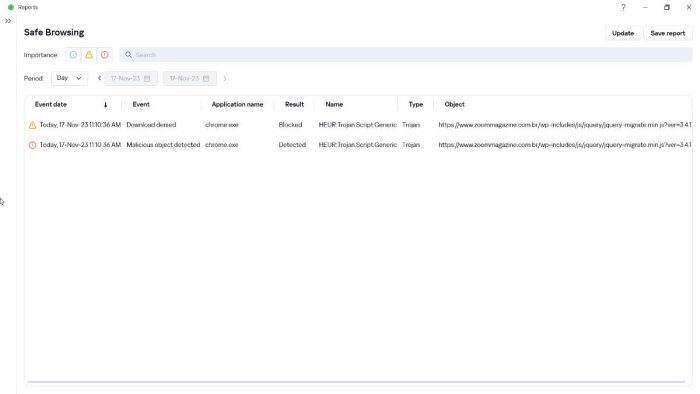
Task: Click the URL in the Blocked row
Action: pyautogui.click(x=565, y=125)
